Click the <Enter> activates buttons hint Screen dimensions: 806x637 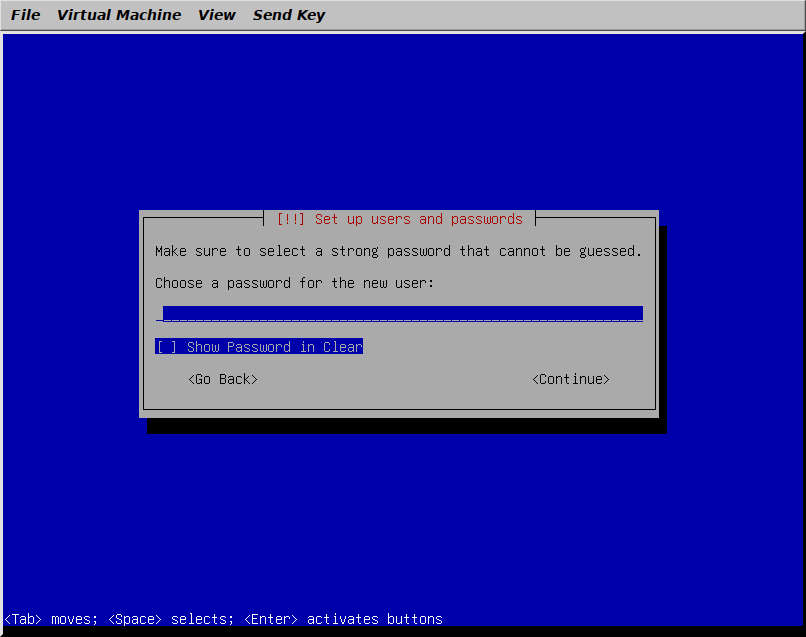click(x=342, y=619)
